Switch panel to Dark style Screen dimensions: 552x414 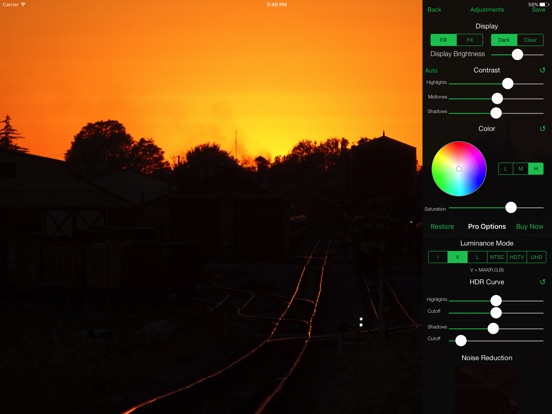(x=504, y=40)
